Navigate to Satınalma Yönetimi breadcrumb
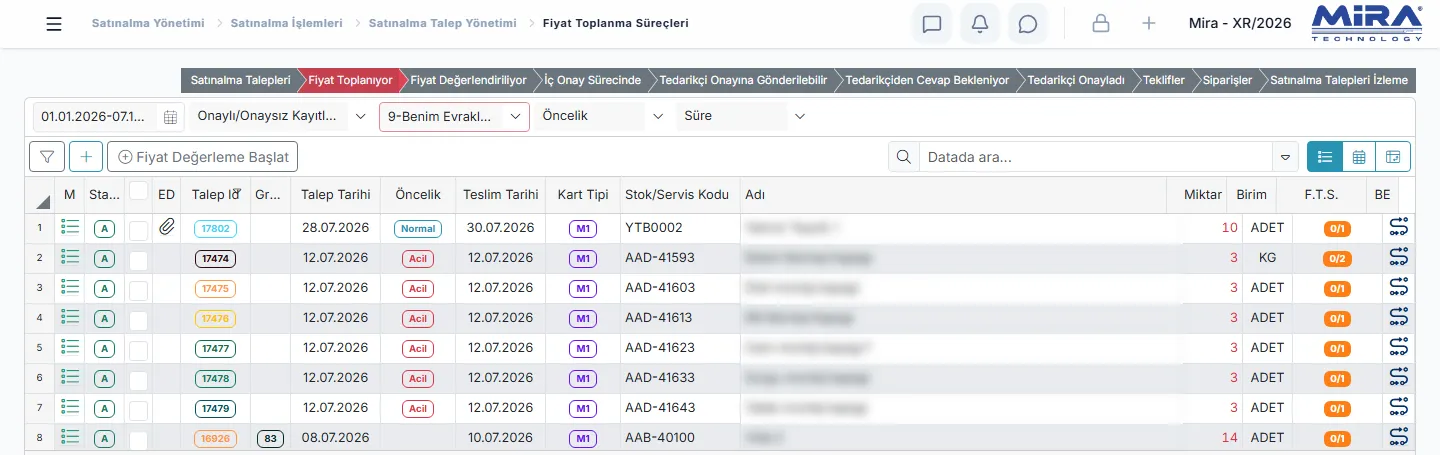 click(x=148, y=23)
